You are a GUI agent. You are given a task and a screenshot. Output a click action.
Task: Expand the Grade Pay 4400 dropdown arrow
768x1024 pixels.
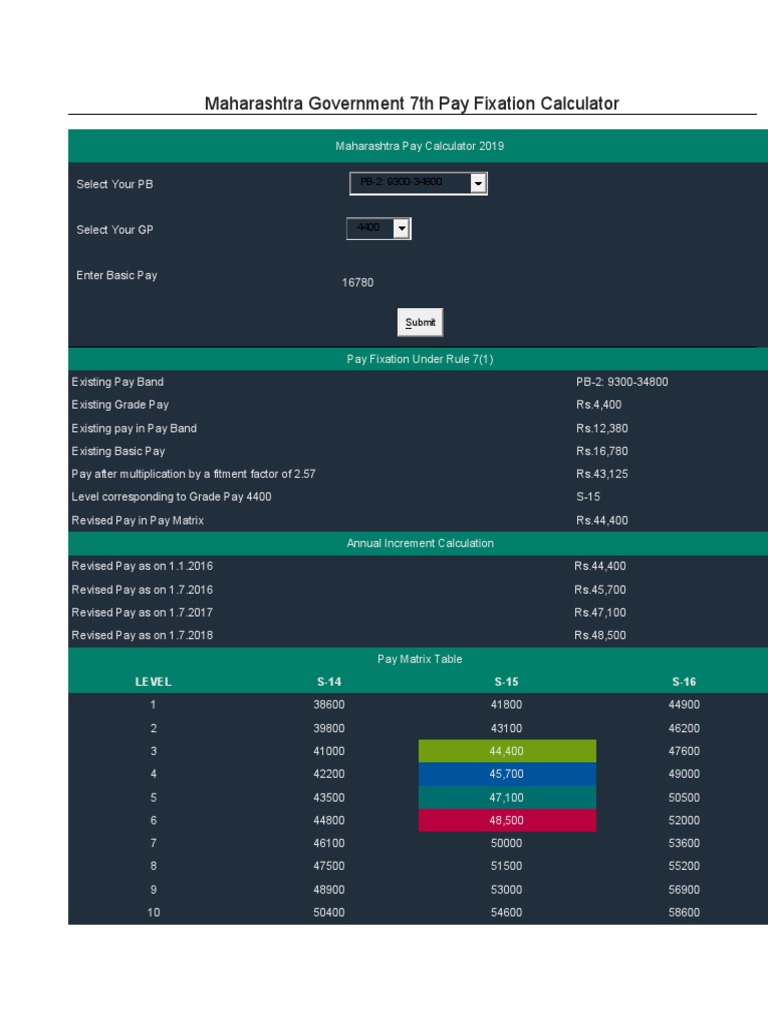(x=402, y=229)
